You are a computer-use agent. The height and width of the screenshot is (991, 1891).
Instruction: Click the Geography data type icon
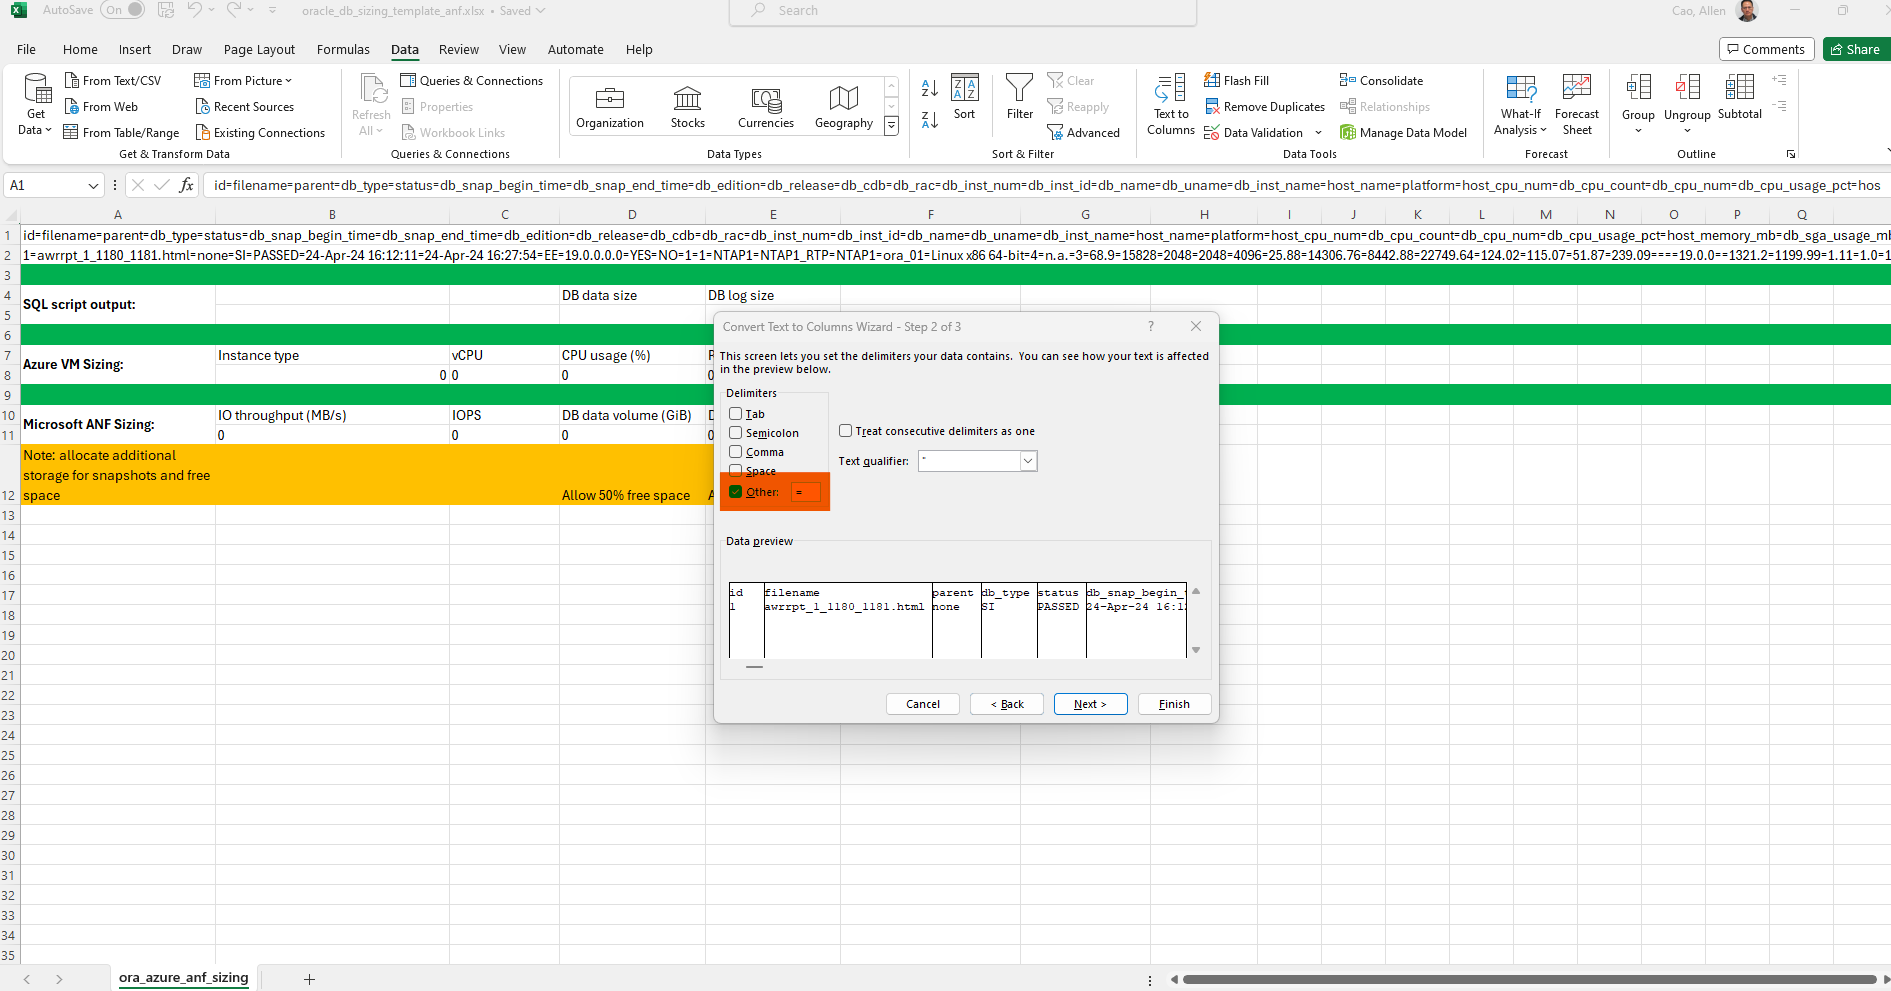(843, 99)
